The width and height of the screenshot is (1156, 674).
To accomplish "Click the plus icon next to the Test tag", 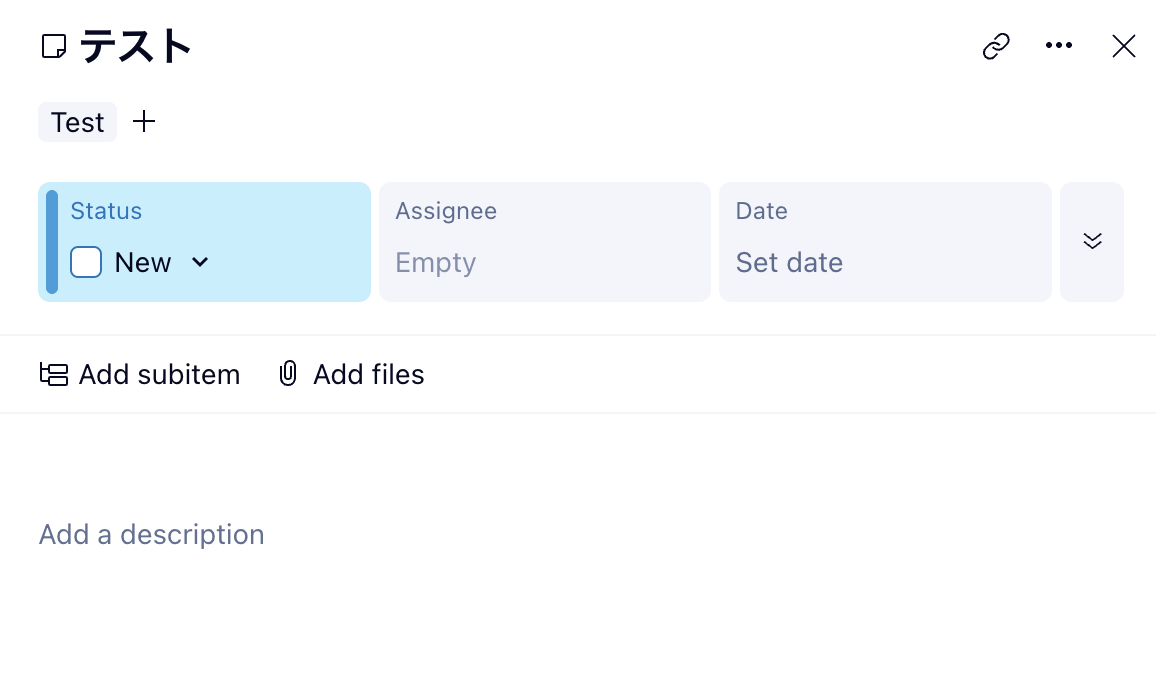I will coord(145,122).
